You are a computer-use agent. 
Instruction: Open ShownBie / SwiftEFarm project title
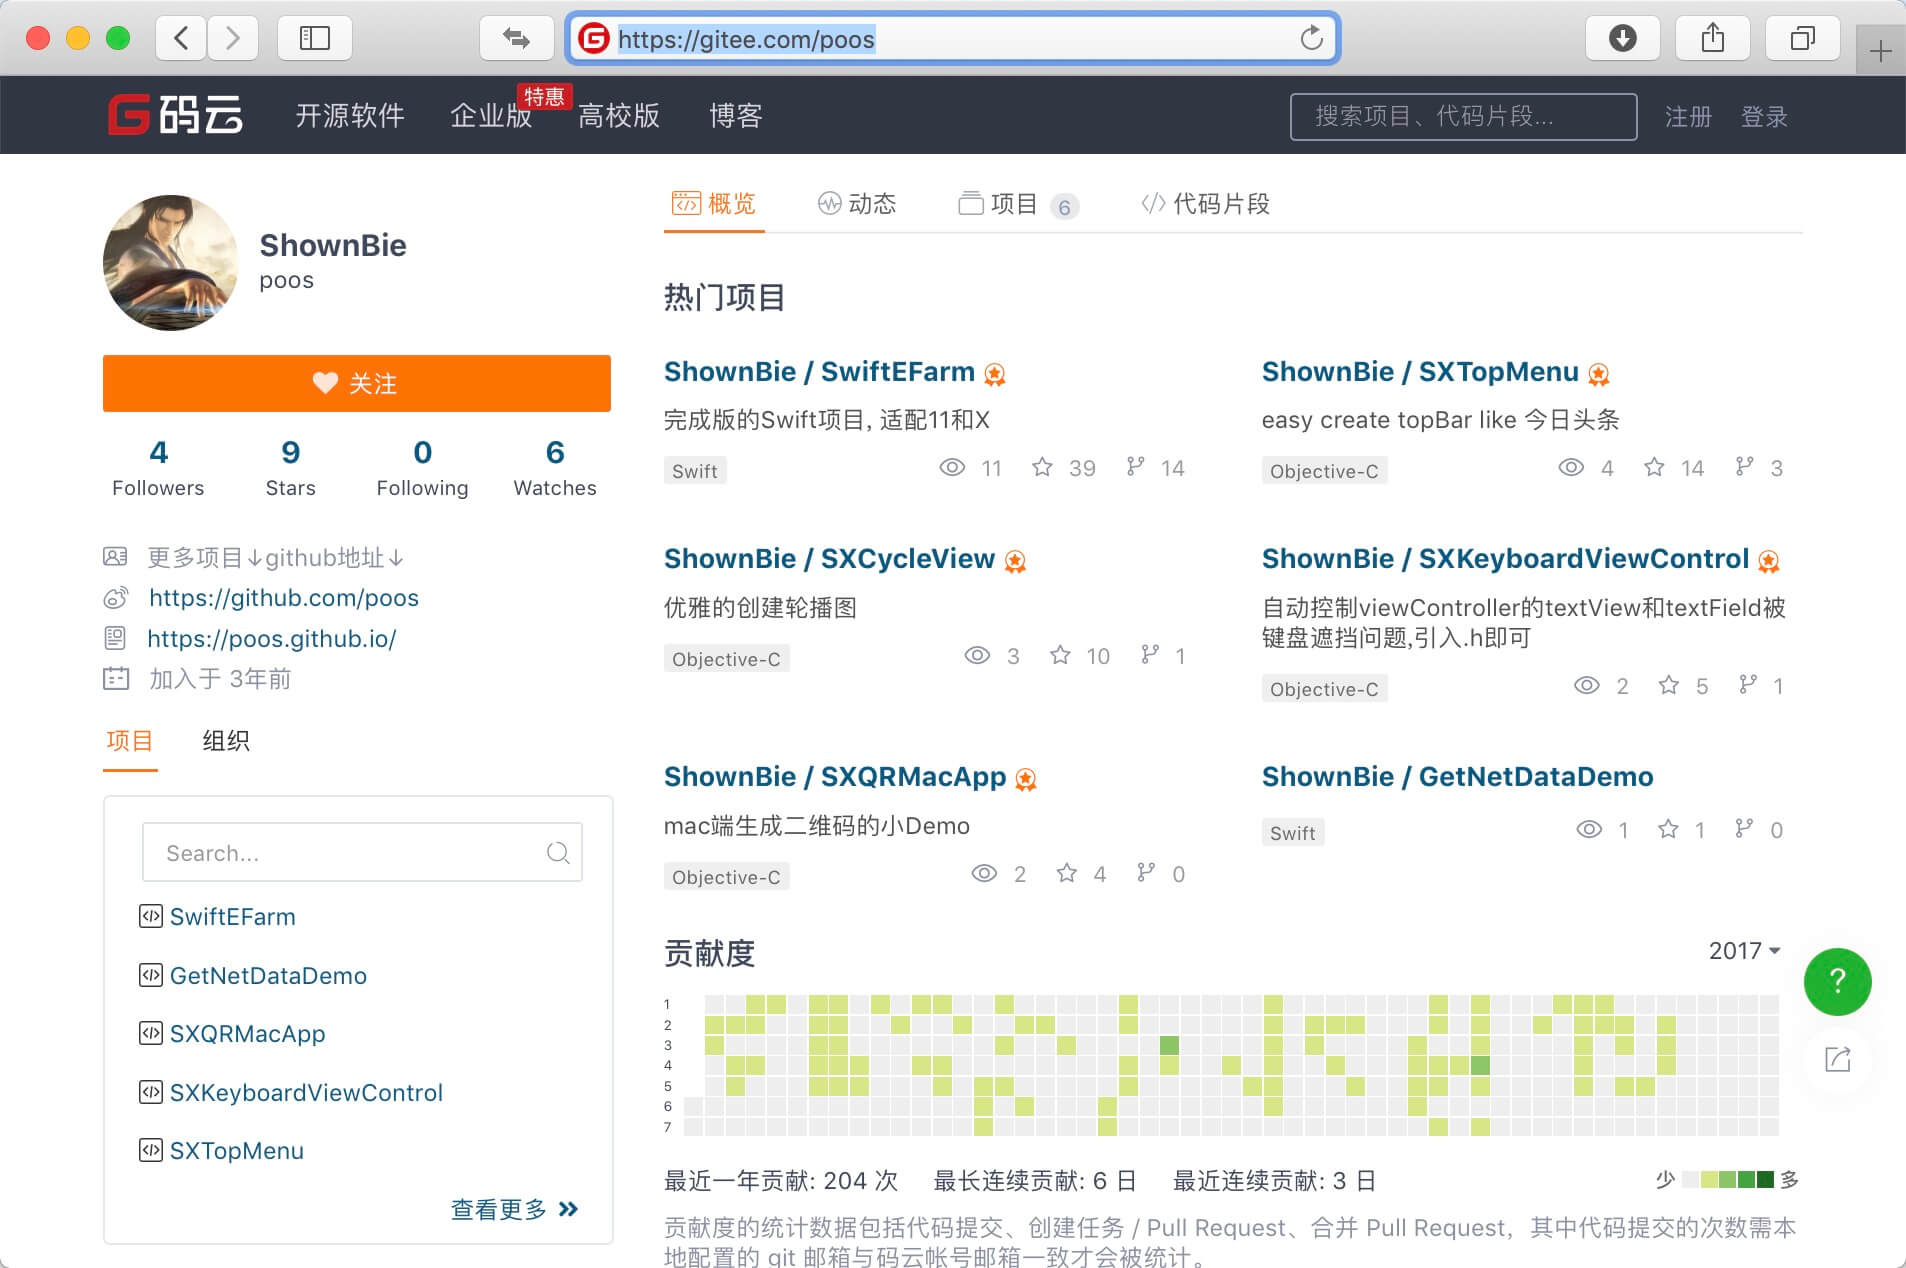click(x=819, y=372)
